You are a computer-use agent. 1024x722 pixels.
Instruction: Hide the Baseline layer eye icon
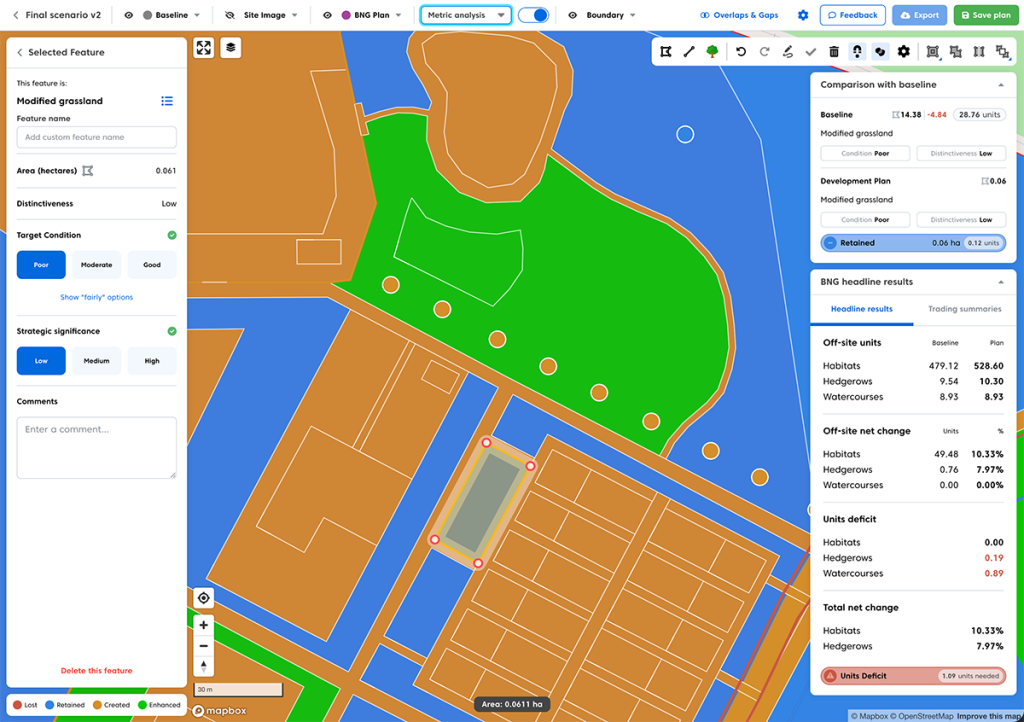click(x=129, y=16)
